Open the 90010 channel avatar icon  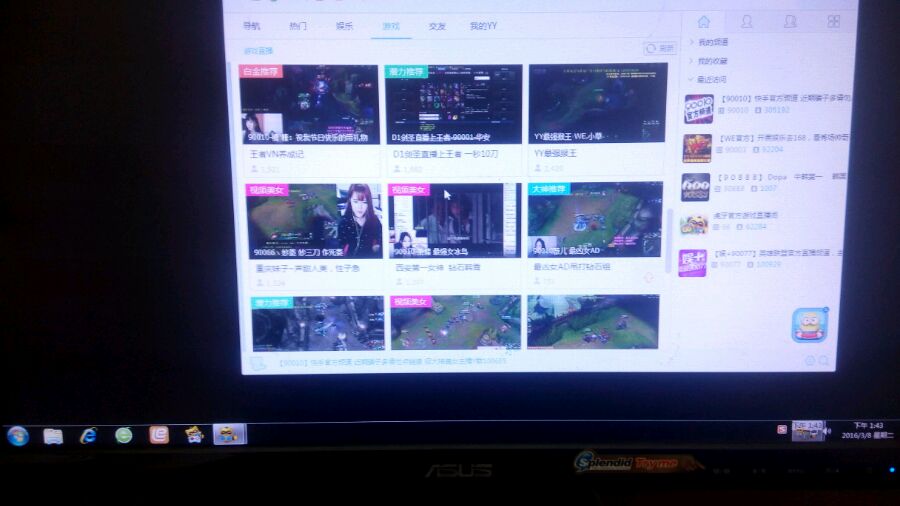pyautogui.click(x=699, y=109)
